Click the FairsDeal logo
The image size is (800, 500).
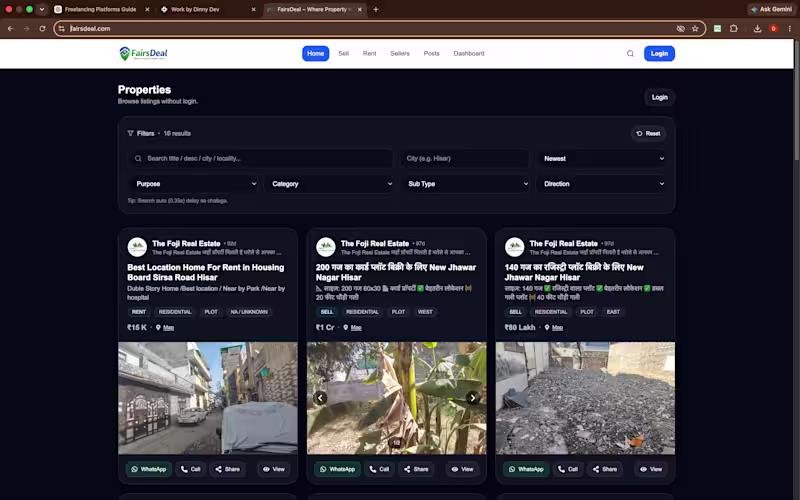[x=143, y=53]
